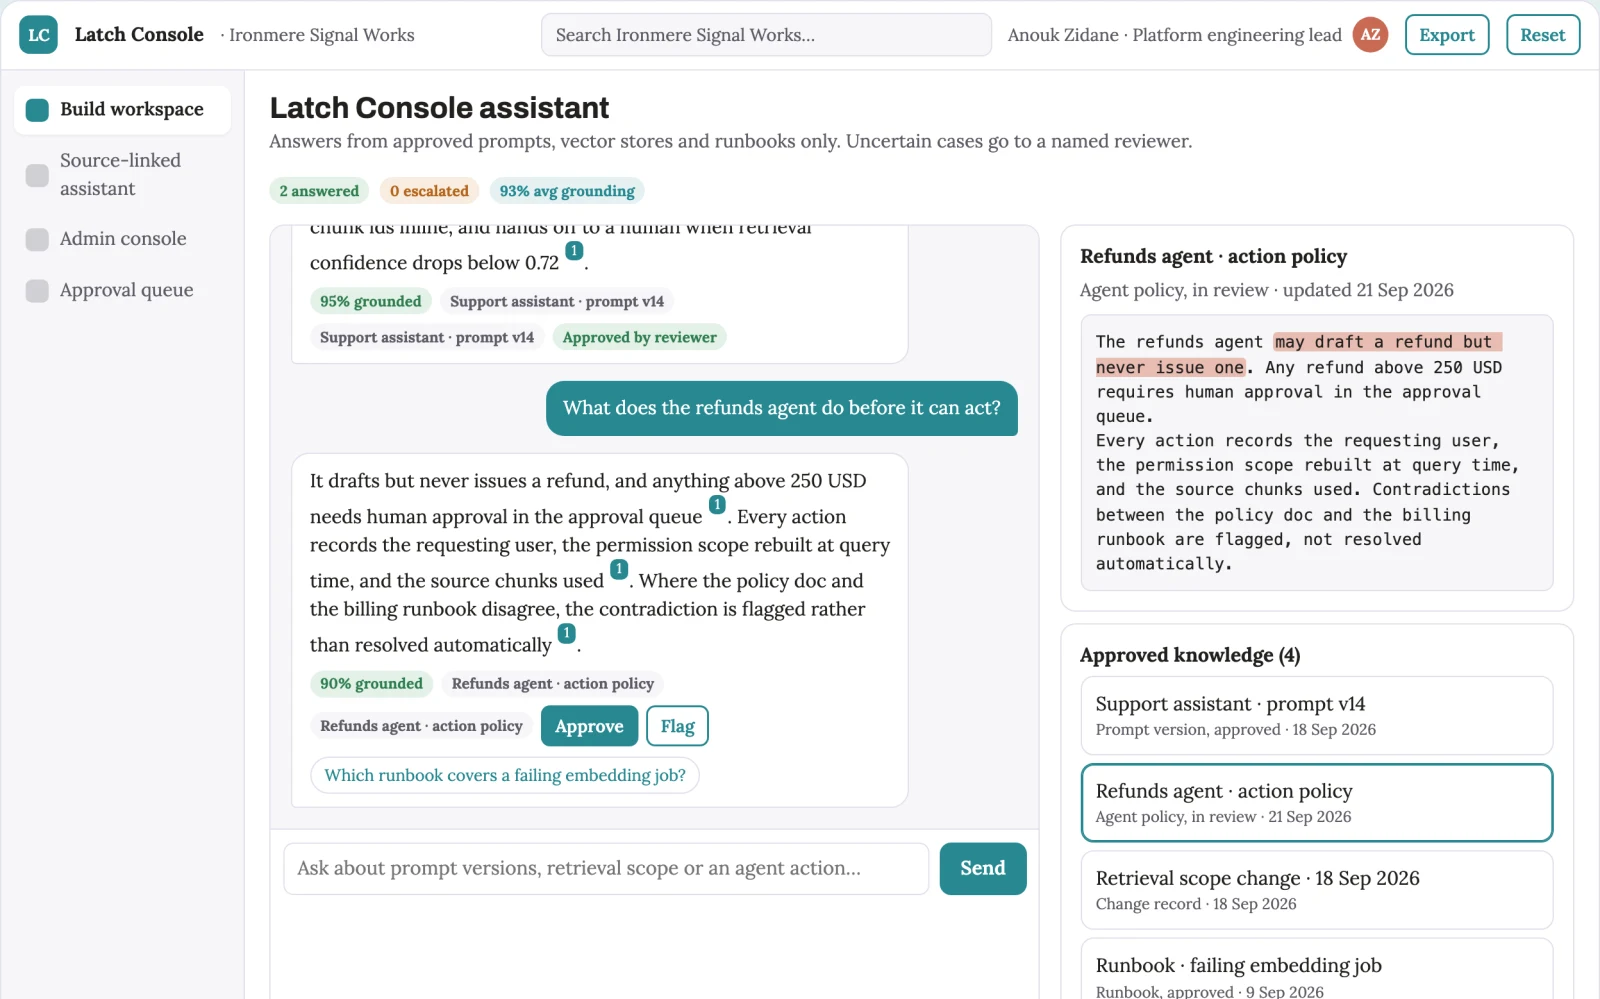This screenshot has width=1600, height=999.
Task: Click the highlighted 'may draft a refund but' policy text
Action: point(1388,342)
